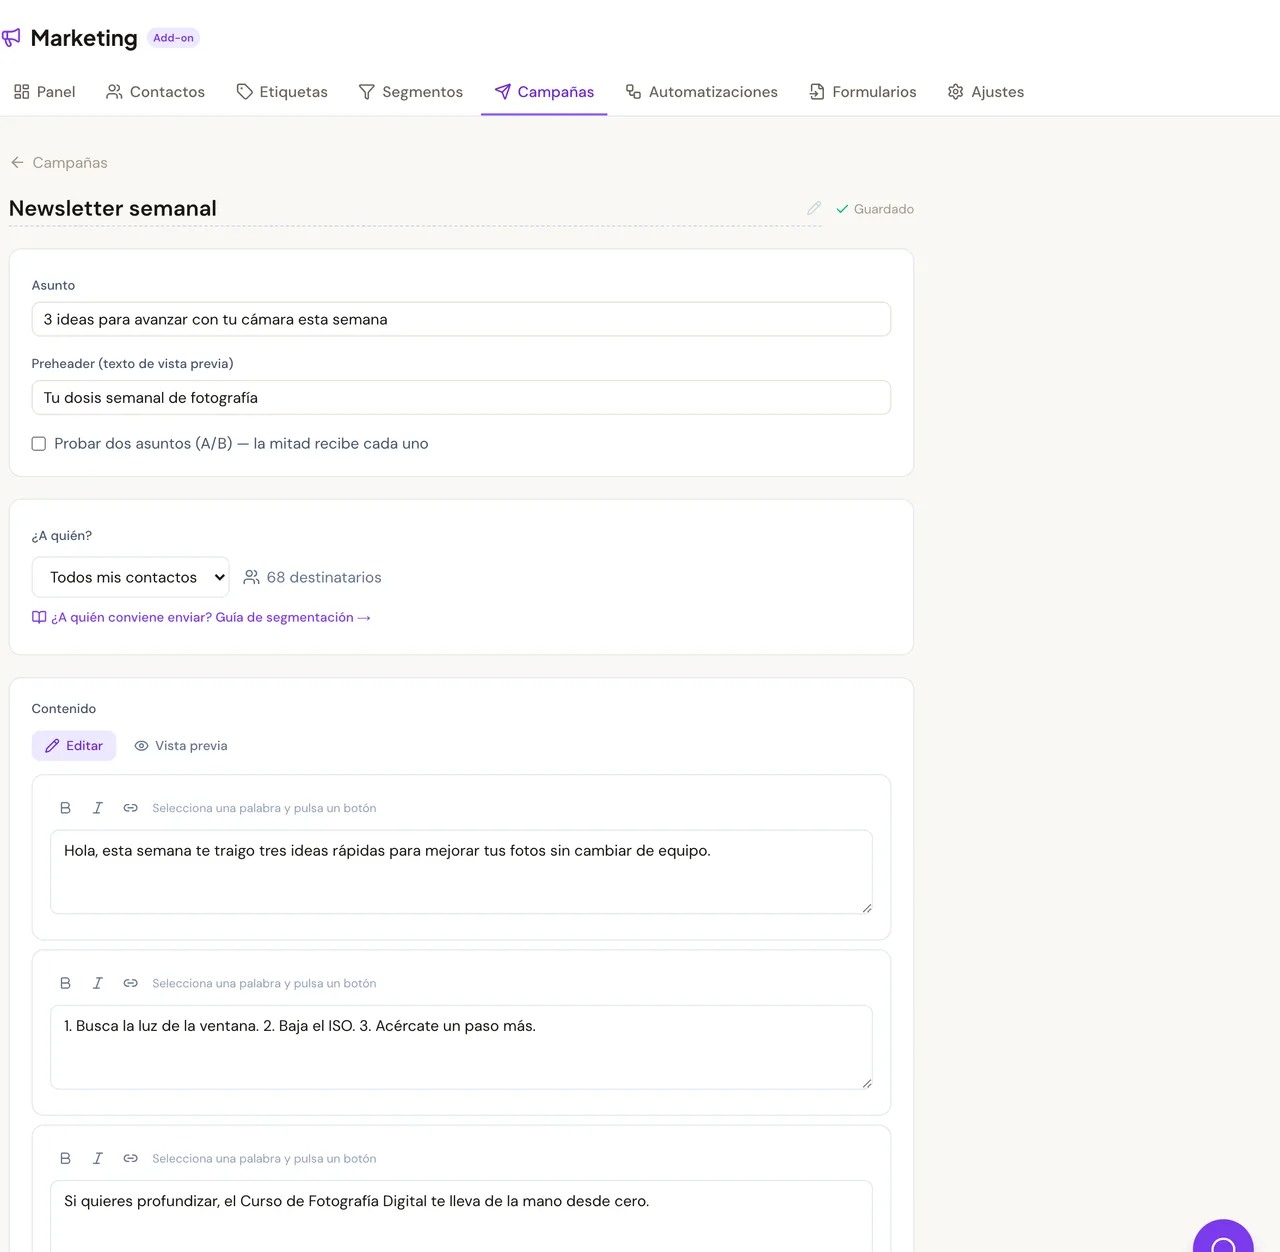Click into the 'Busca la luz' text area
This screenshot has height=1252, width=1280.
click(x=461, y=1047)
